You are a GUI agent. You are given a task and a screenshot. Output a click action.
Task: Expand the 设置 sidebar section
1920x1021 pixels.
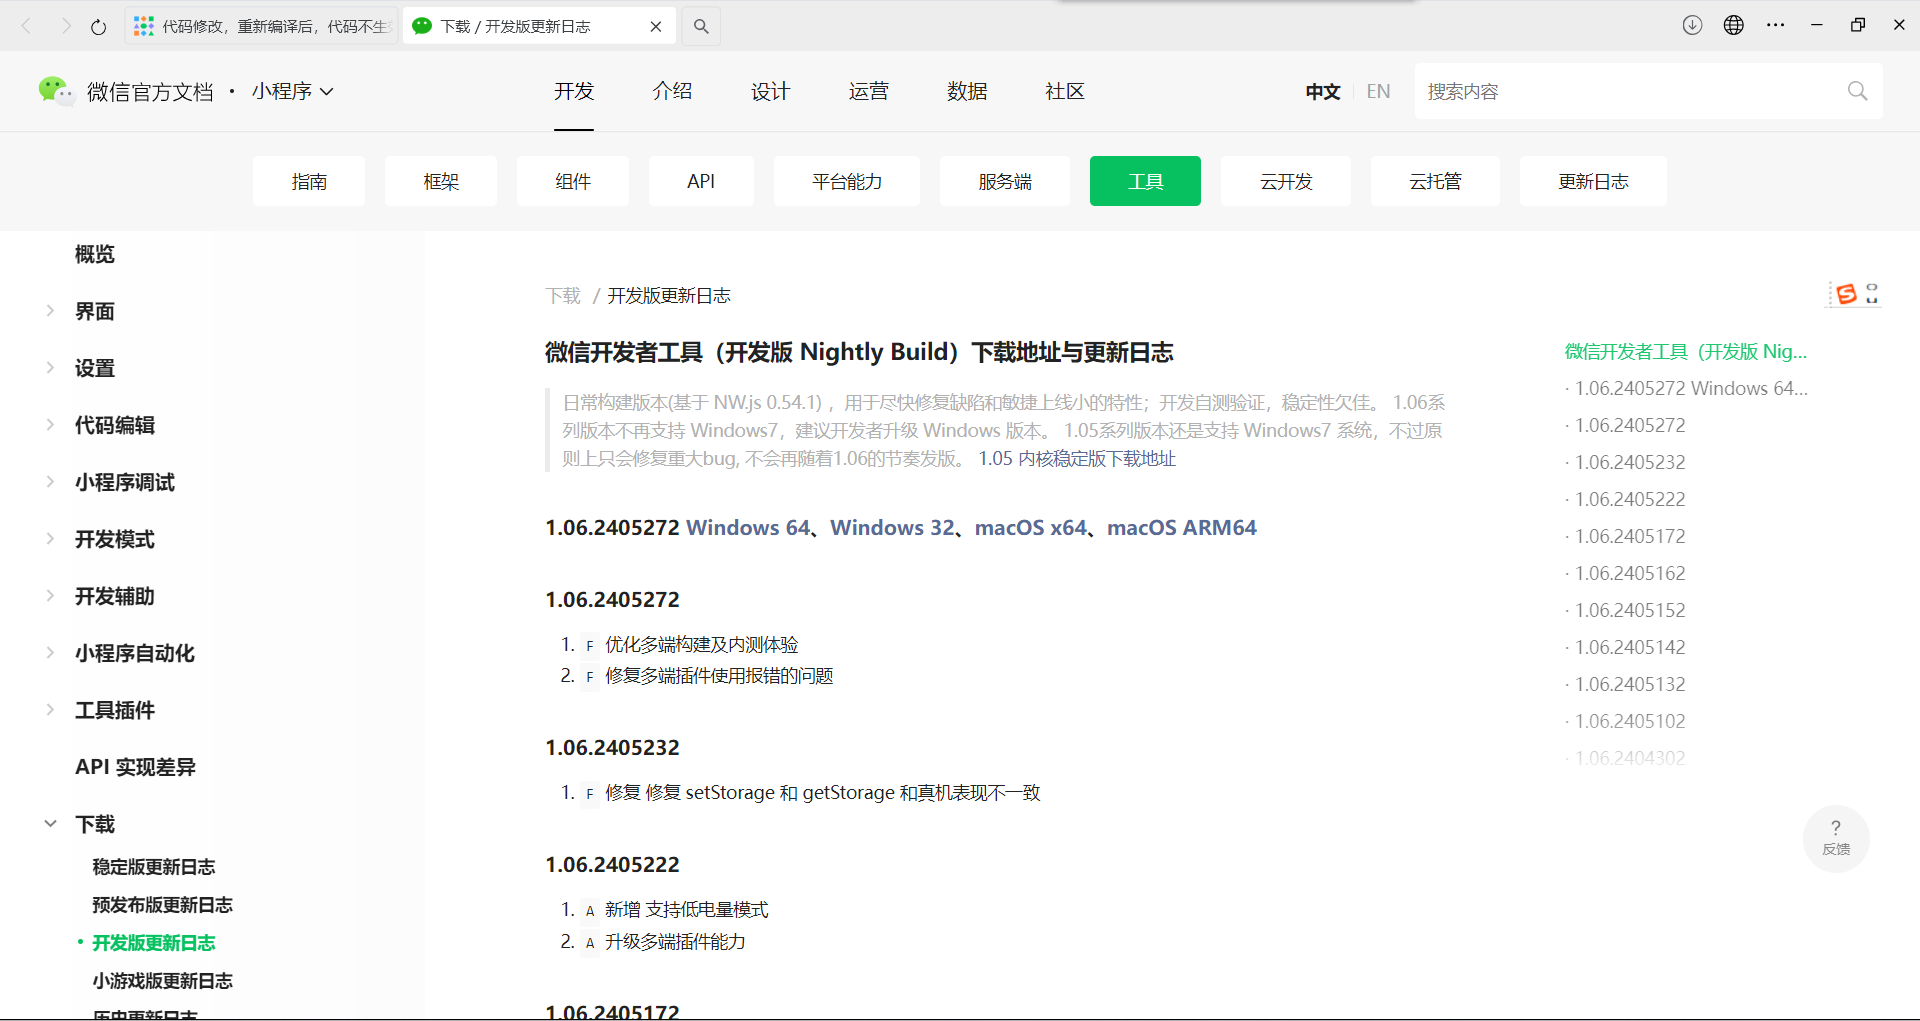coord(50,368)
